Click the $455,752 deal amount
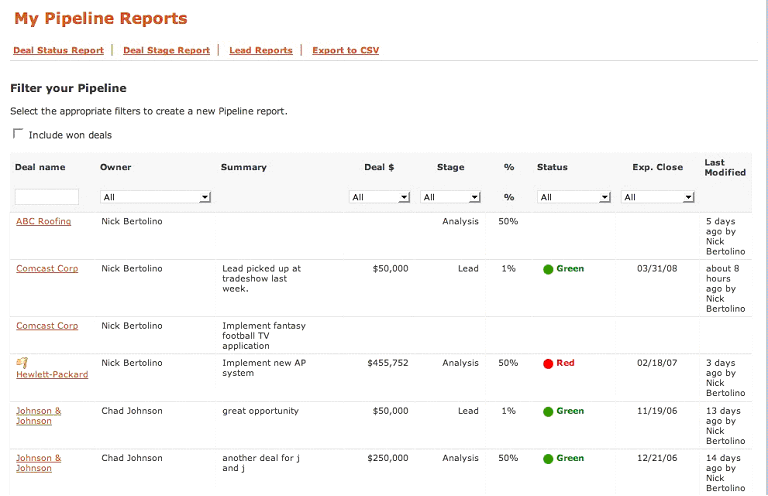 click(388, 363)
